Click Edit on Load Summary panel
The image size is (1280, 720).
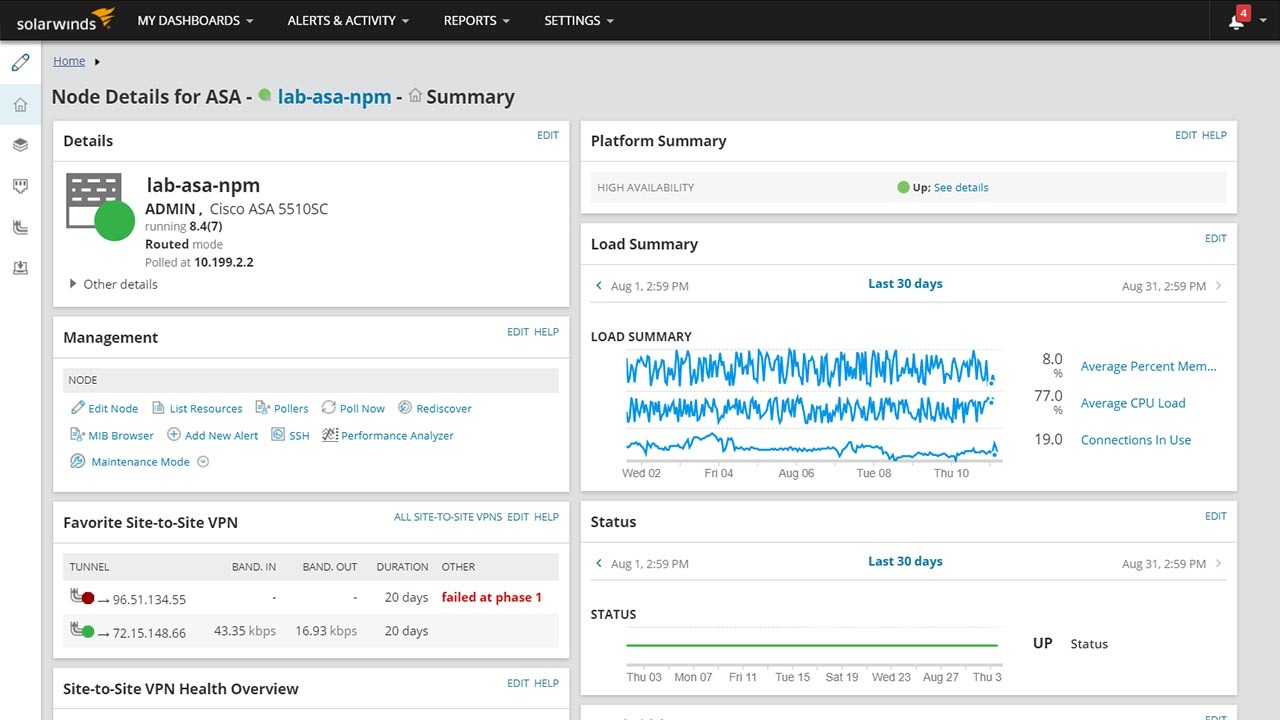(x=1216, y=239)
